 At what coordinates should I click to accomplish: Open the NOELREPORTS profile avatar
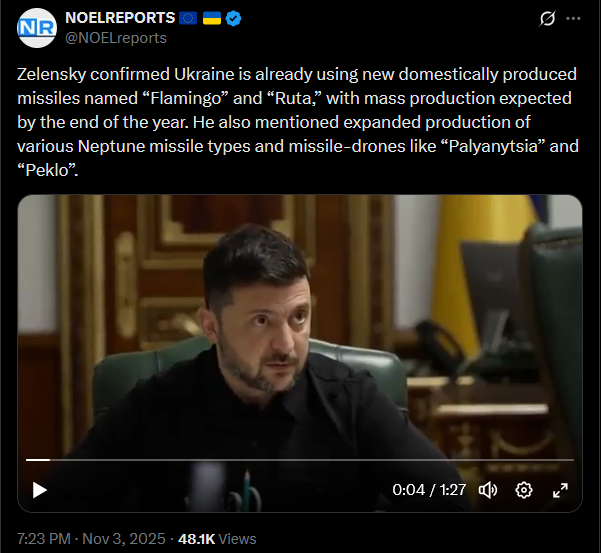coord(37,28)
